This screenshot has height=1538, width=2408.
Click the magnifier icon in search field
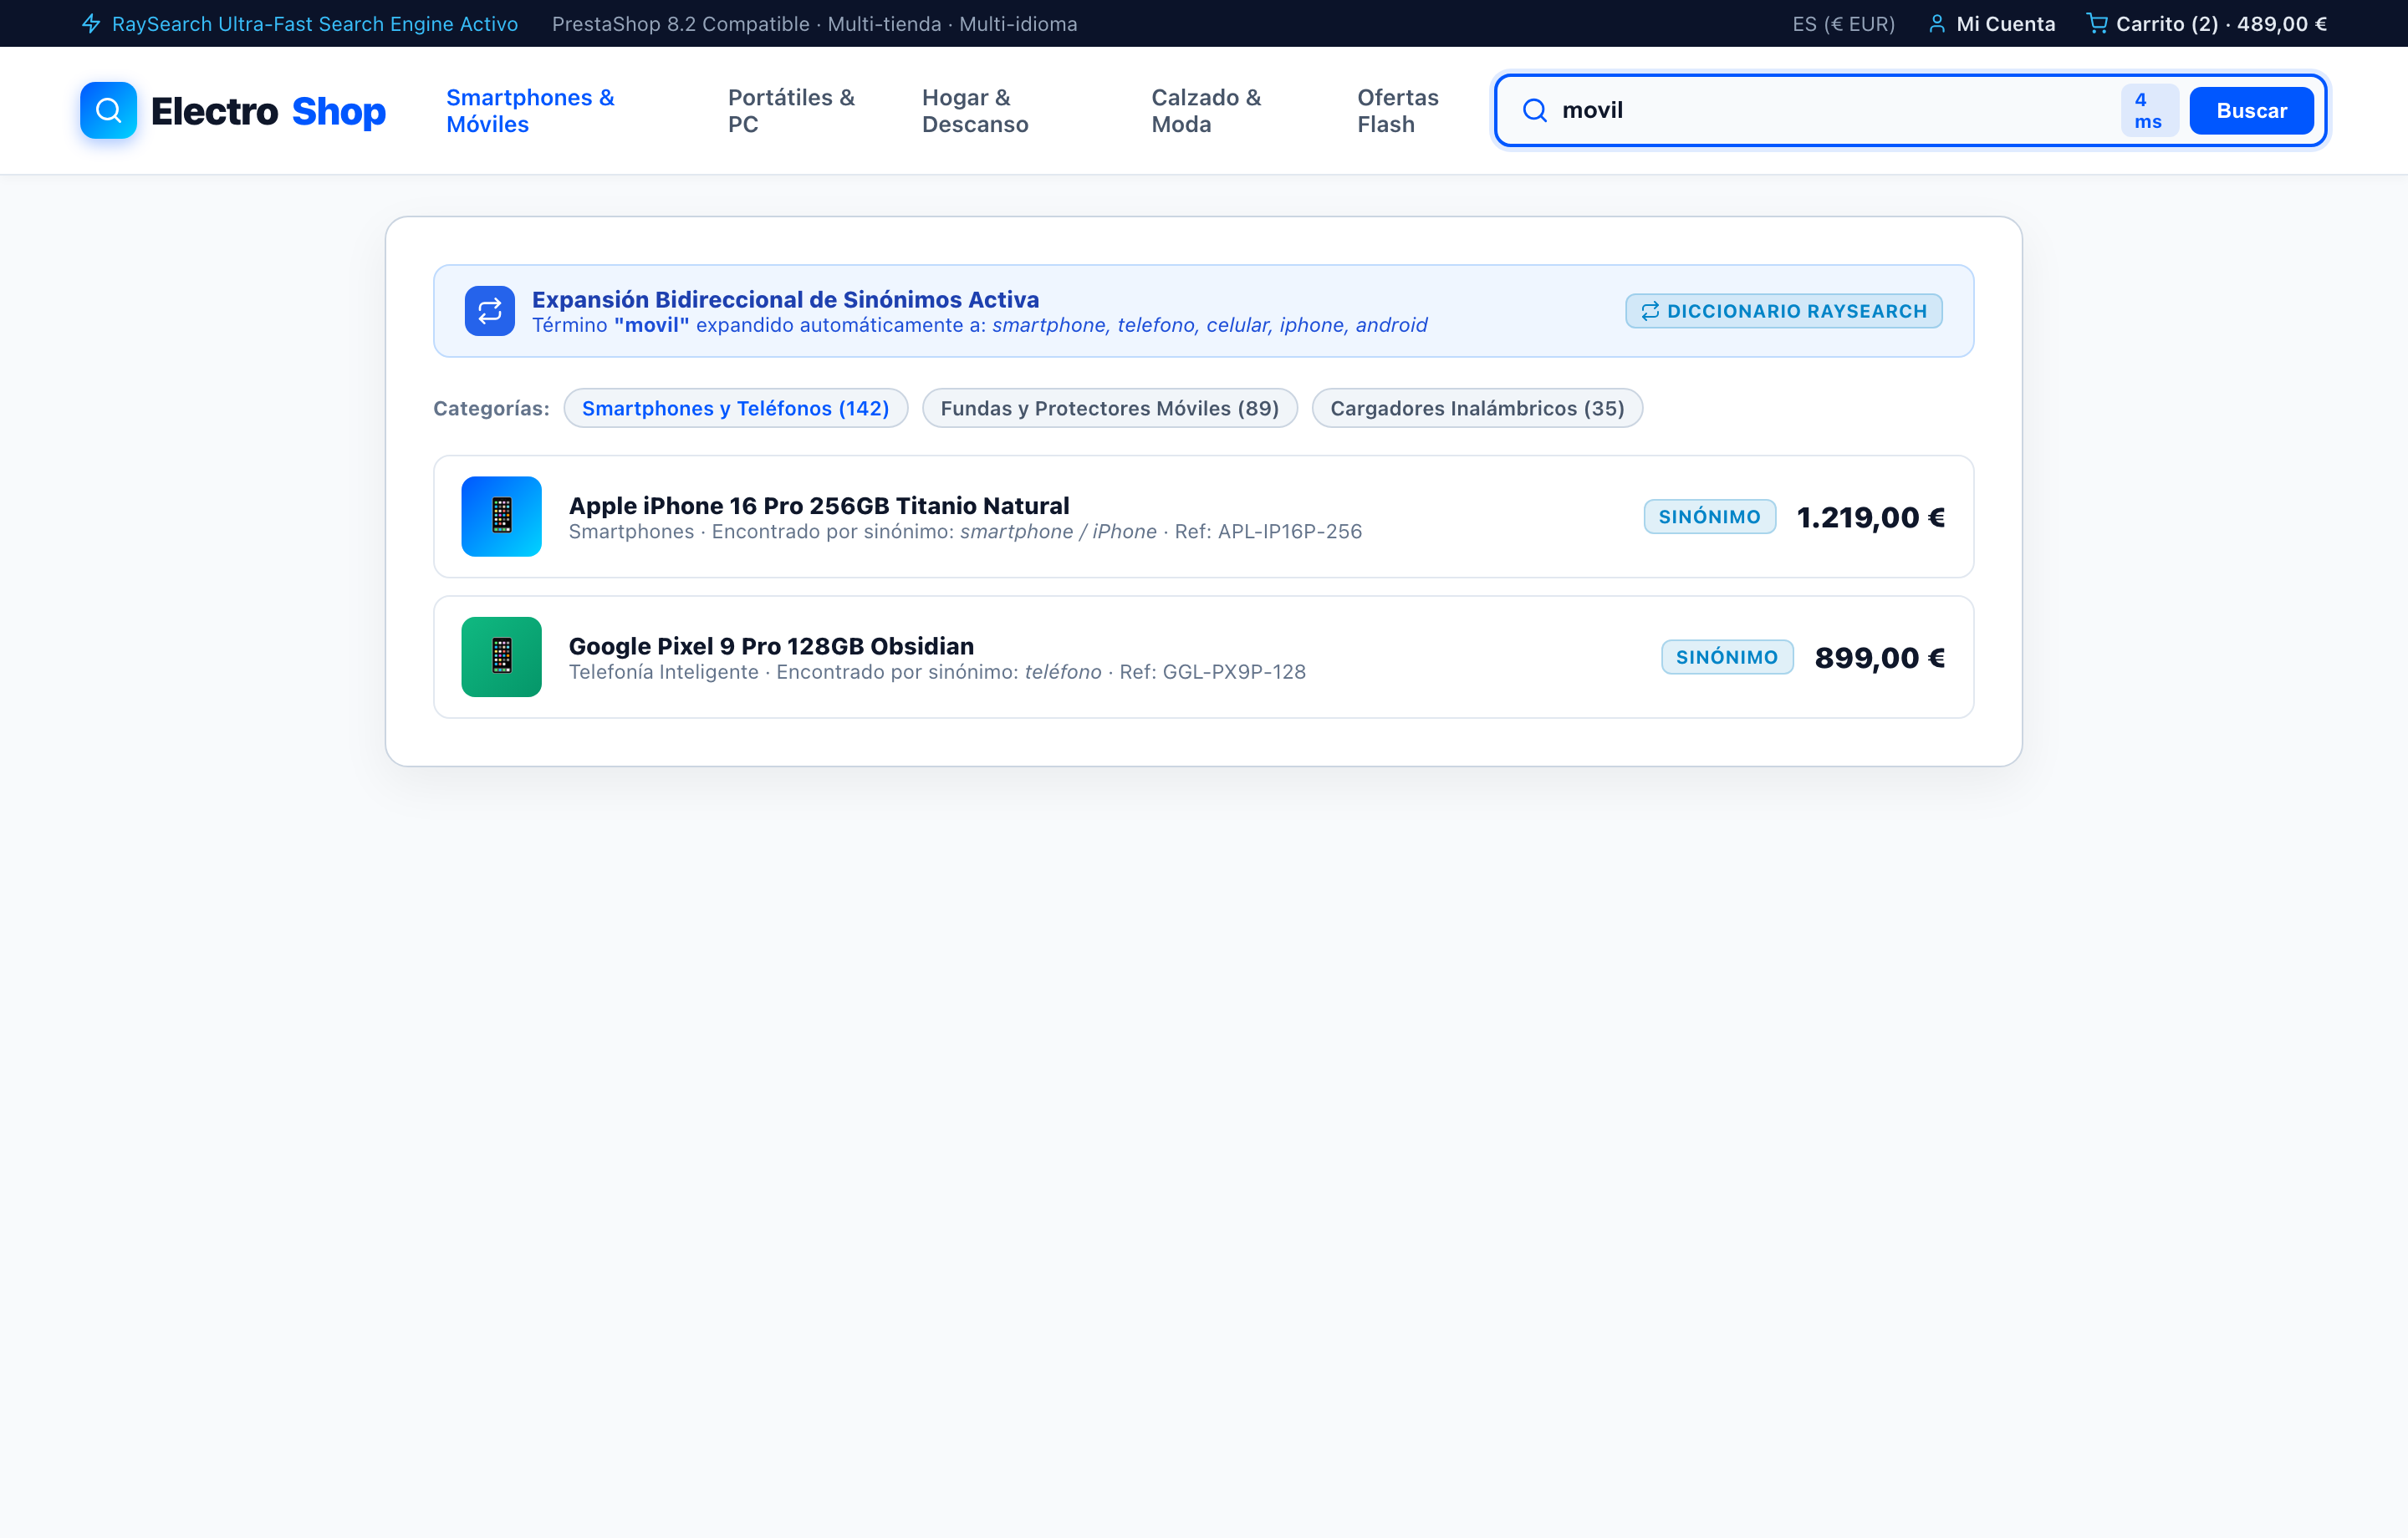1534,110
